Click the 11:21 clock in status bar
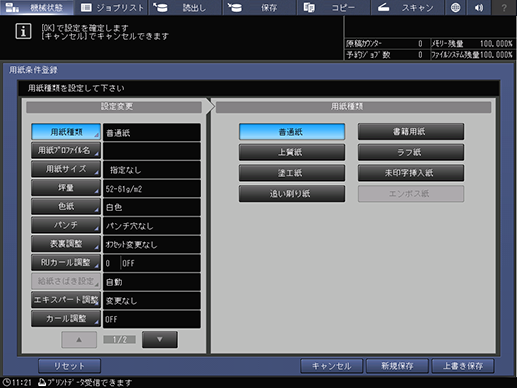This screenshot has height=388, width=517. click(17, 382)
